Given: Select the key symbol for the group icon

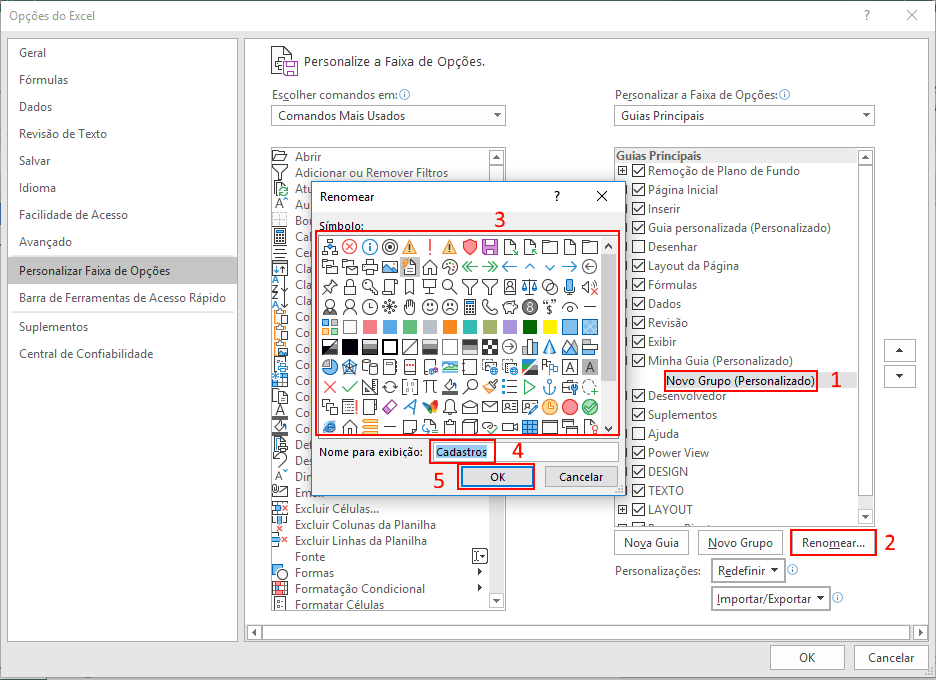Looking at the screenshot, I should point(369,284).
